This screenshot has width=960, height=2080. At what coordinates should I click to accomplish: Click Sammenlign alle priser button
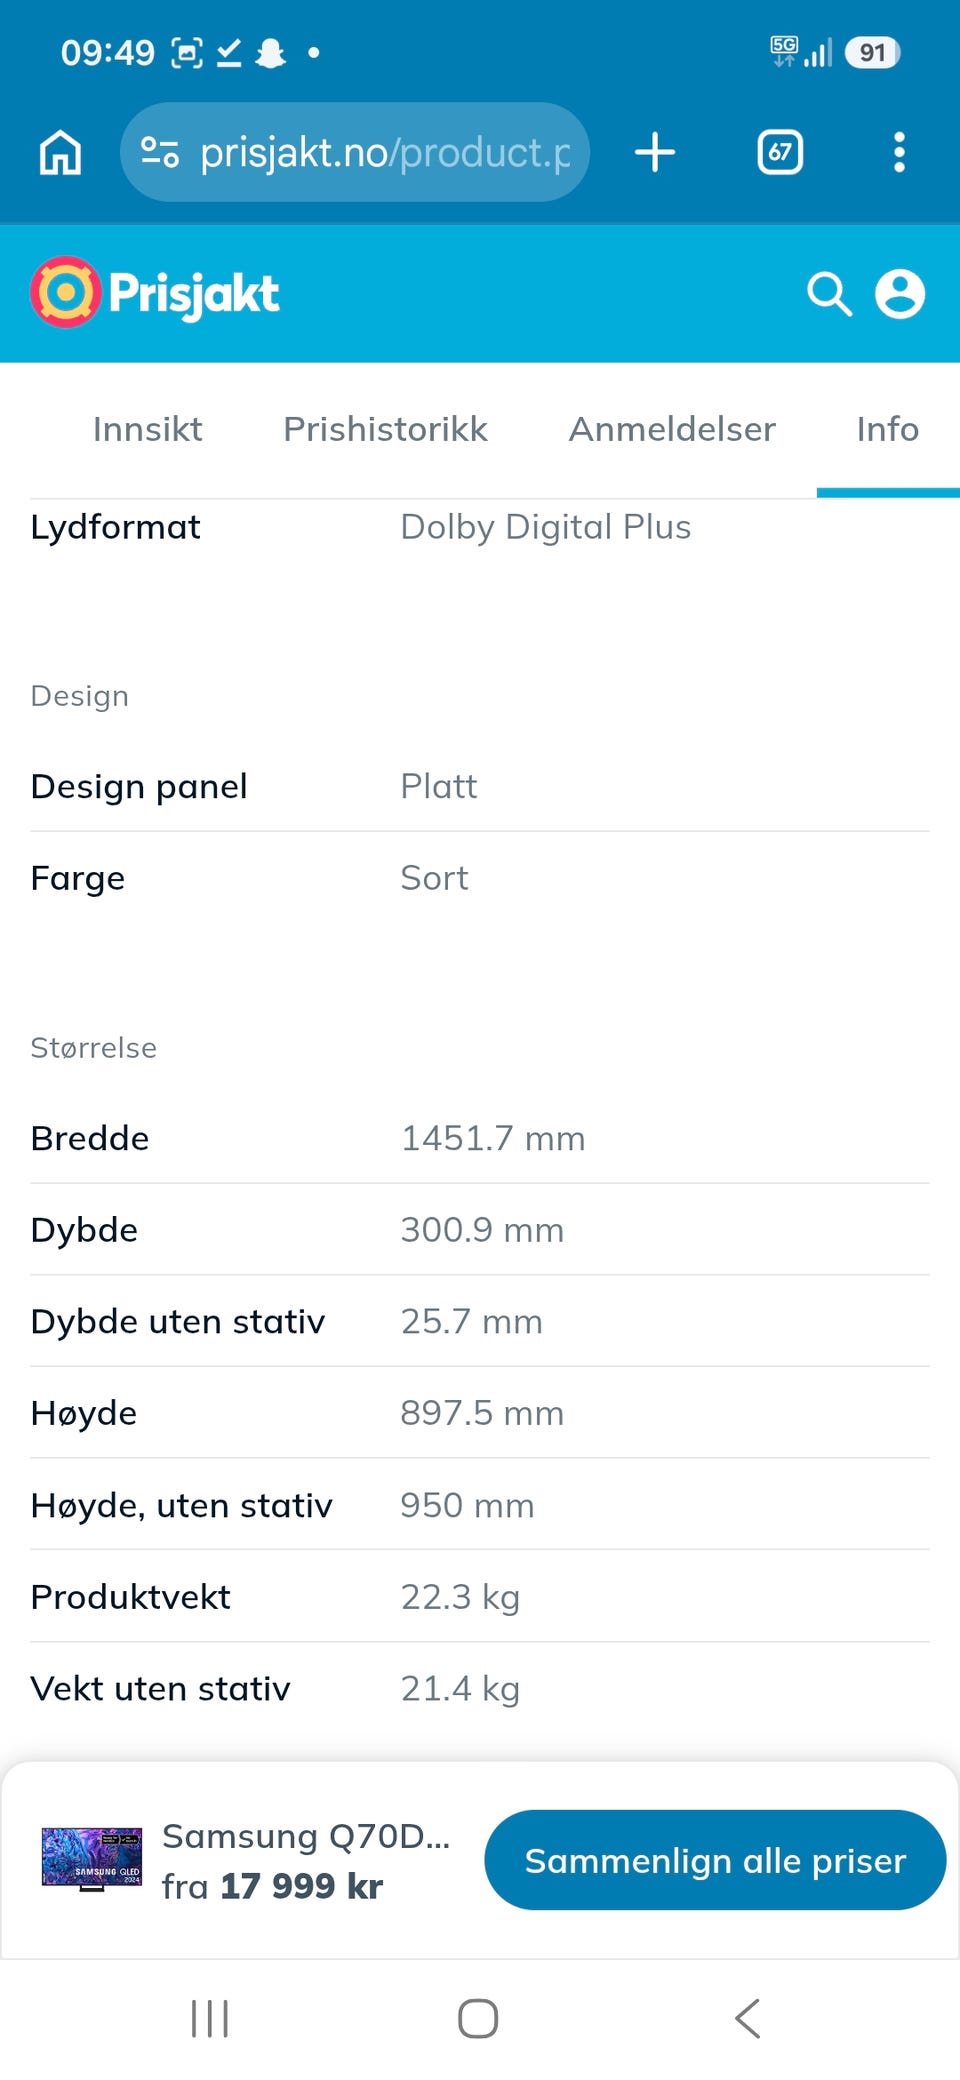click(715, 1860)
